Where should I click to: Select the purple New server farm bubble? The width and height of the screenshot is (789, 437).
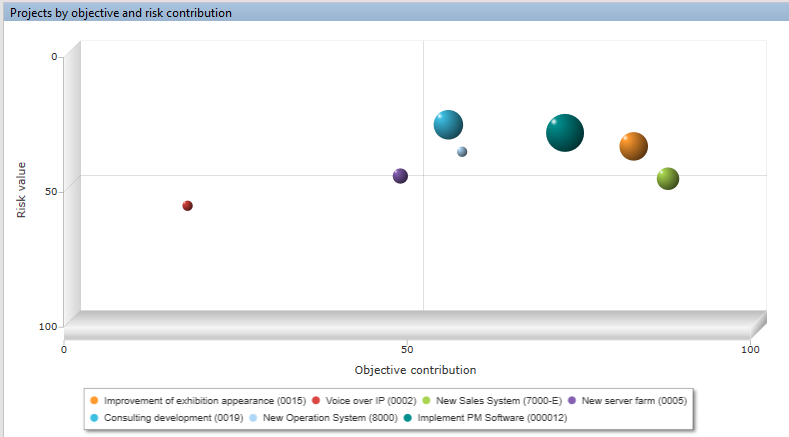click(400, 176)
